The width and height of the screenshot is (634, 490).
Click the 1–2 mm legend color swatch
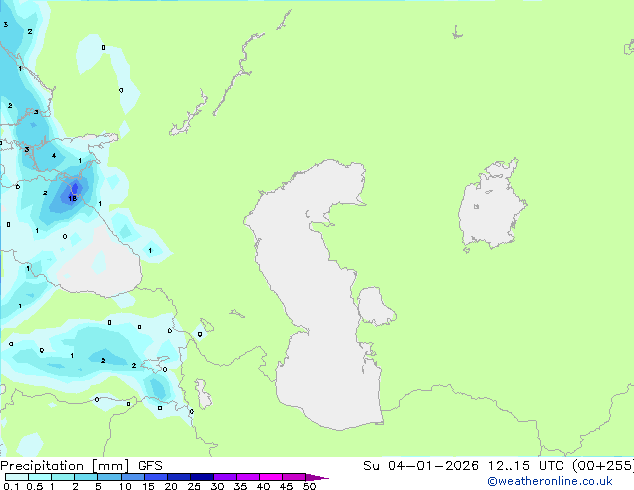click(63, 477)
